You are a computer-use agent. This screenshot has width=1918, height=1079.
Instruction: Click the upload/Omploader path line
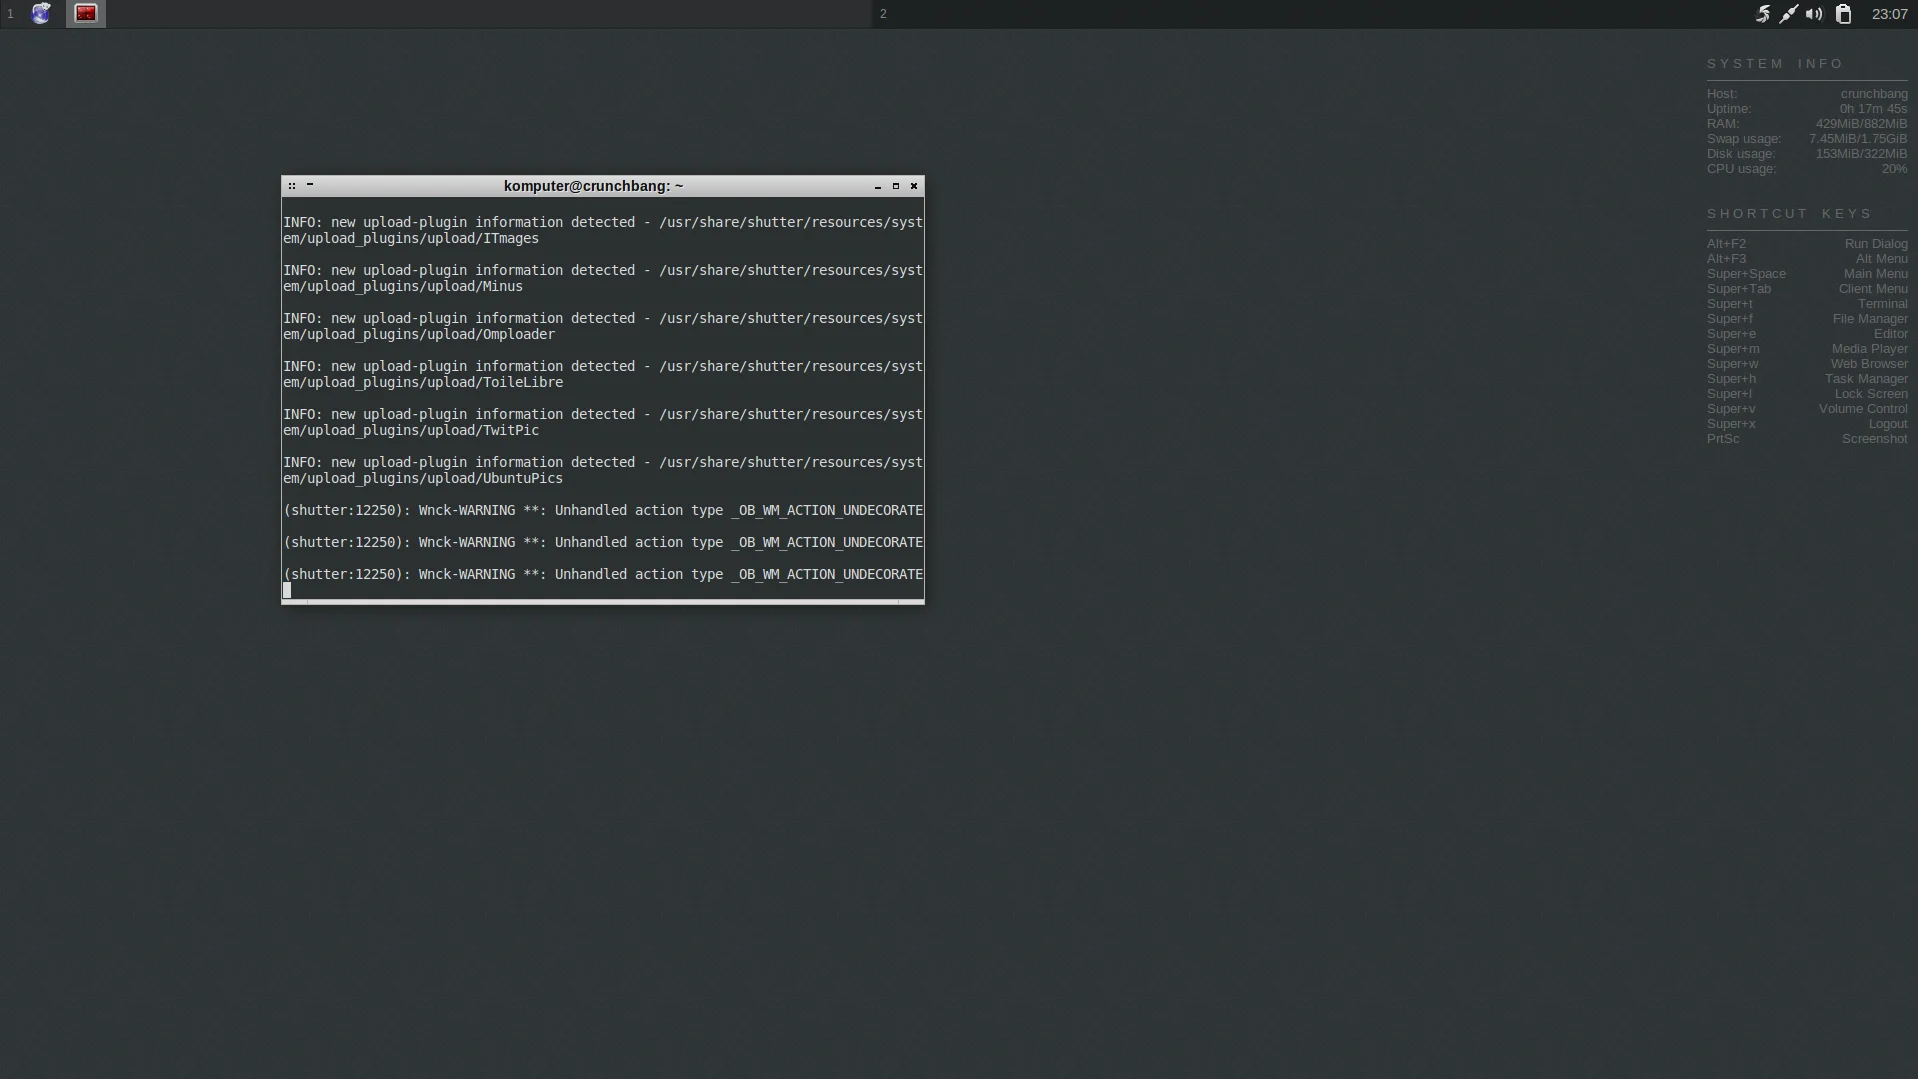[419, 334]
